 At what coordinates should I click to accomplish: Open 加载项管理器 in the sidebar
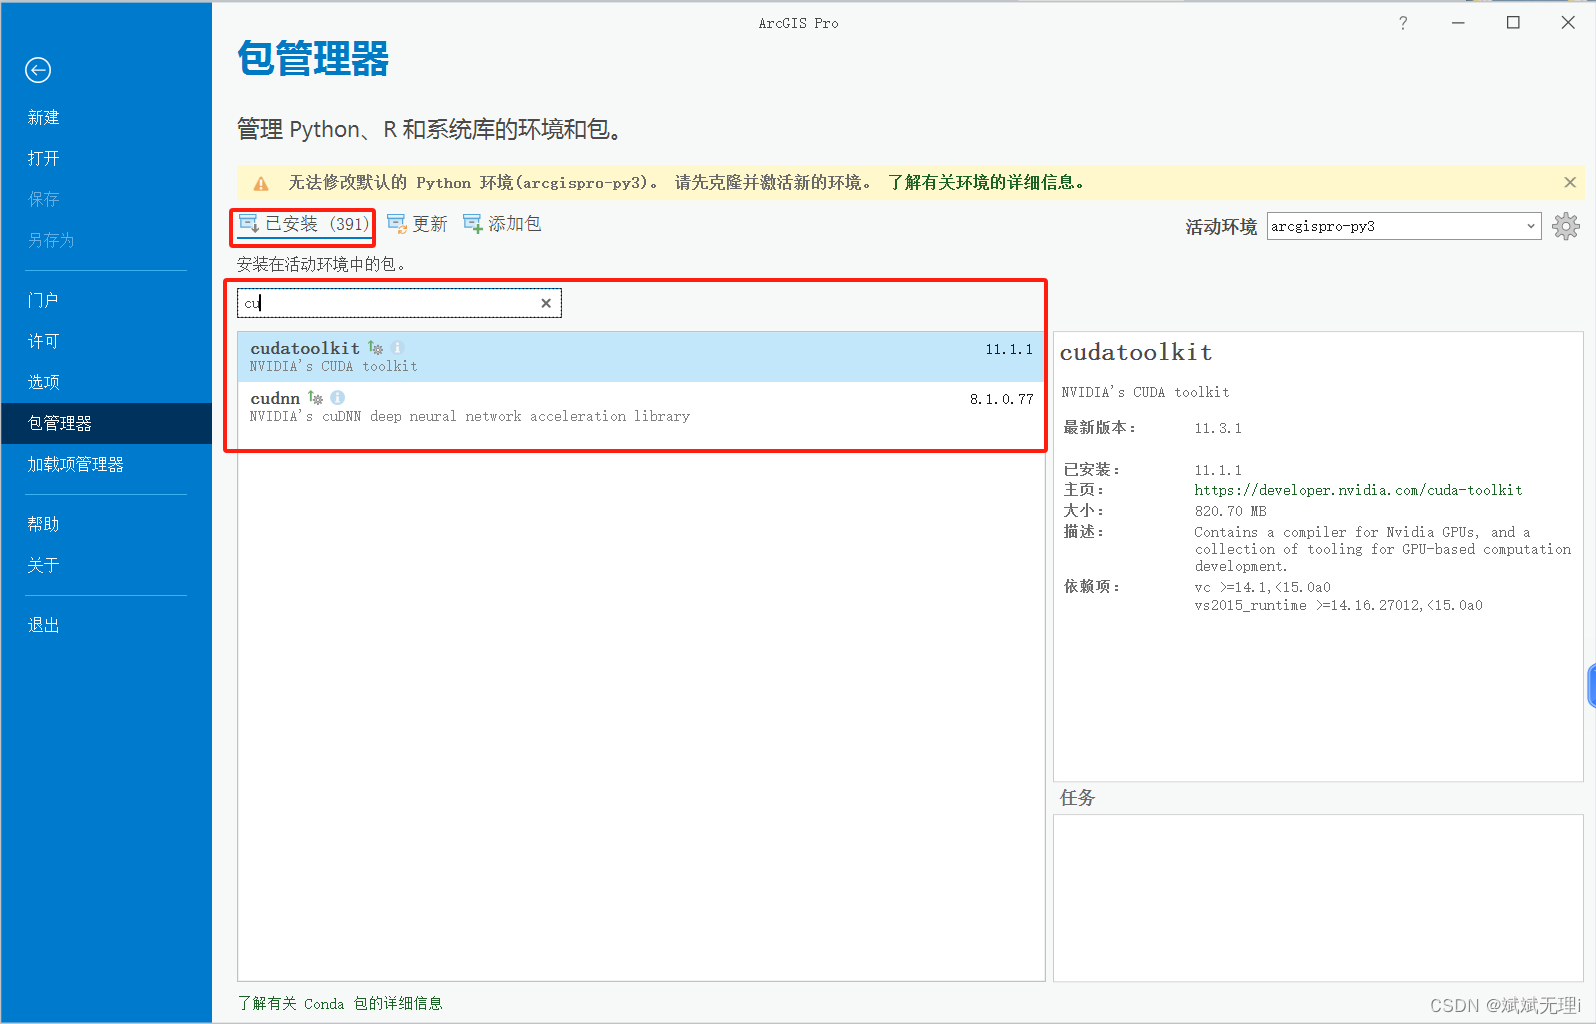click(76, 464)
